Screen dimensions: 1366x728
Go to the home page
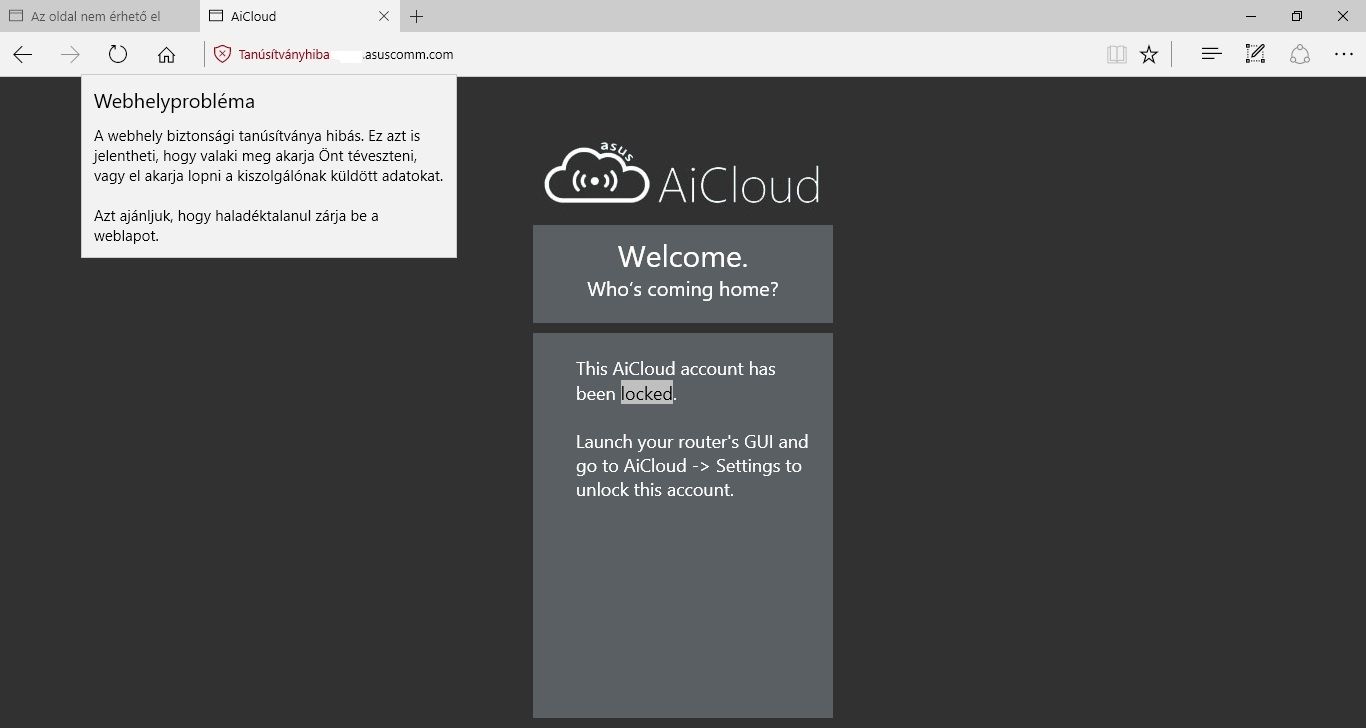pos(166,55)
